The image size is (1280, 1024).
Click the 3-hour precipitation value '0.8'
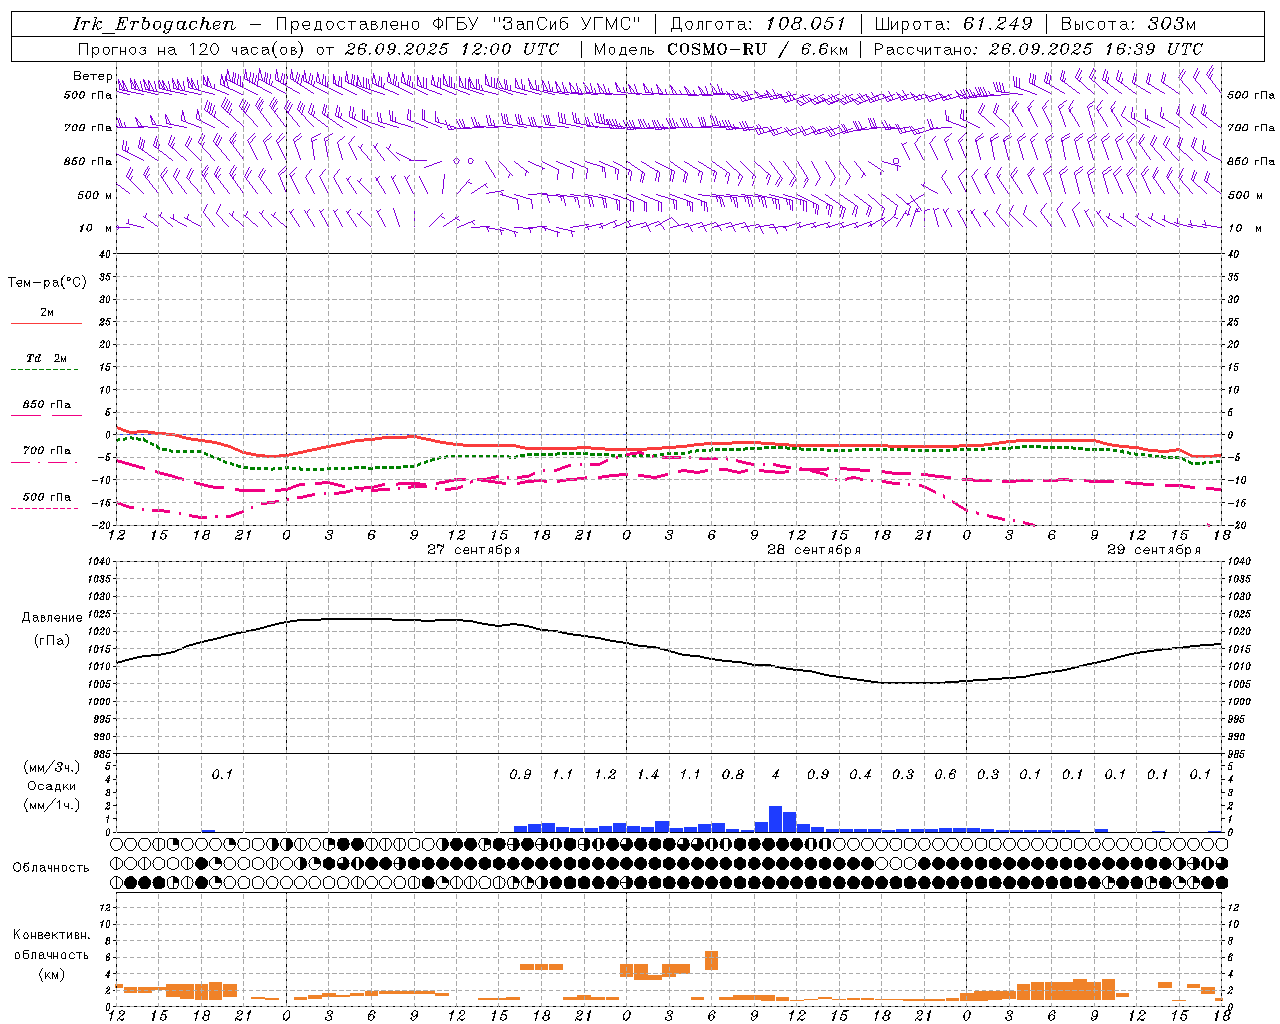[x=733, y=774]
